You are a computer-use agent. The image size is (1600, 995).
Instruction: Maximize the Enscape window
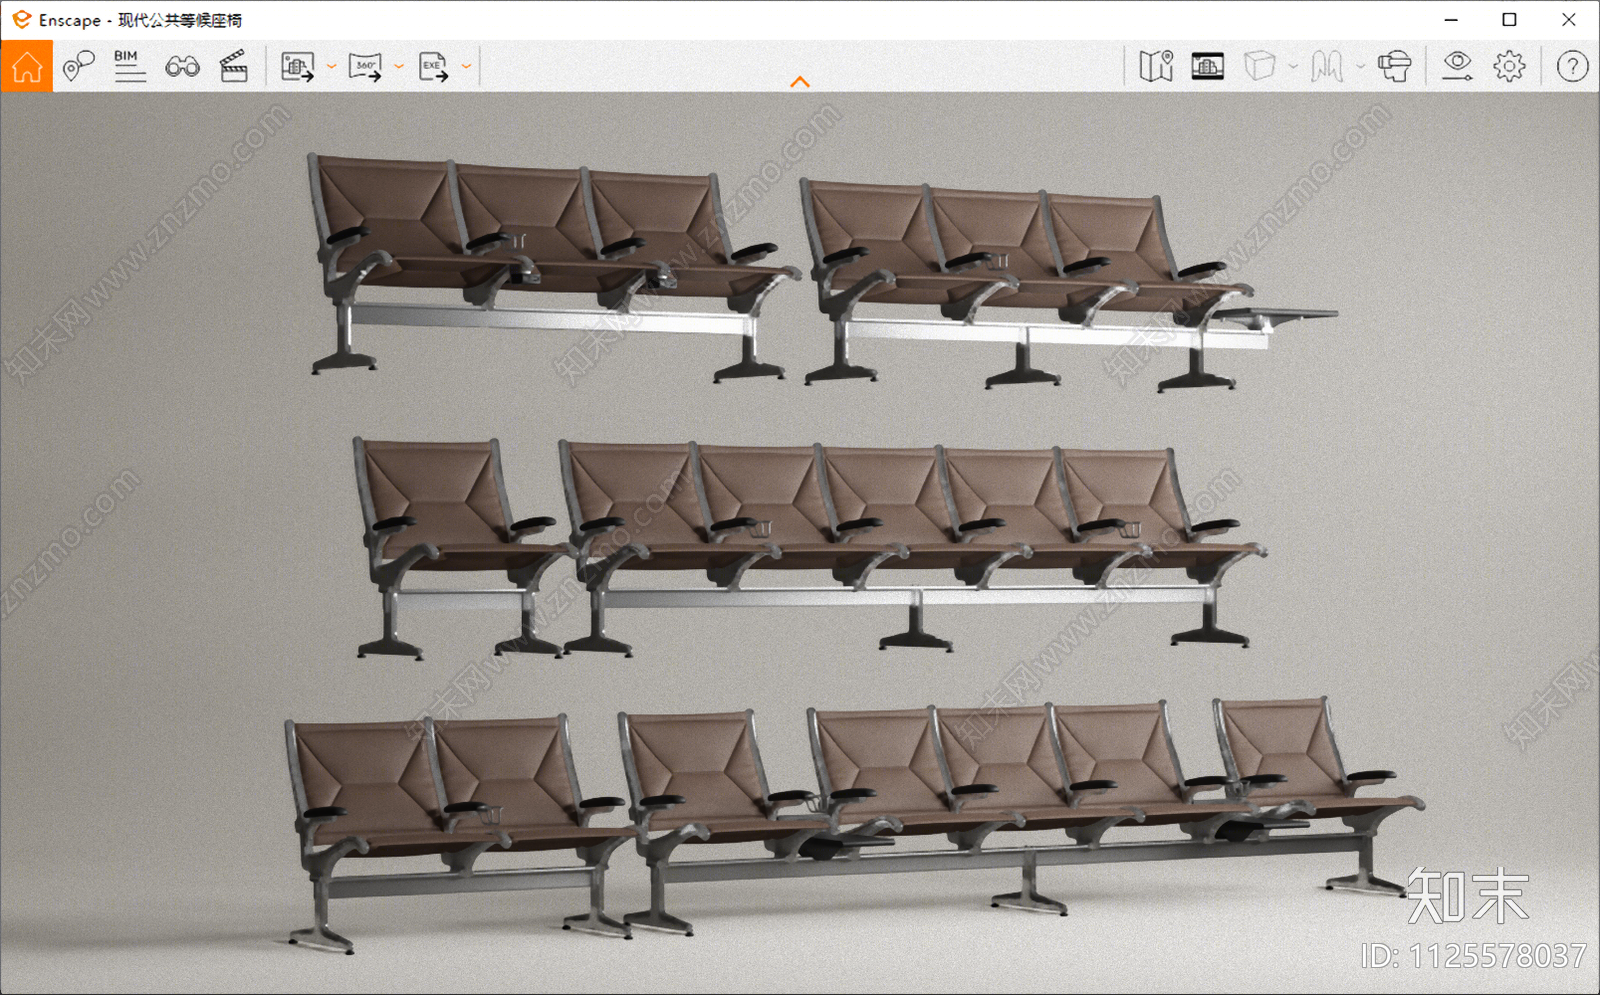[1510, 20]
